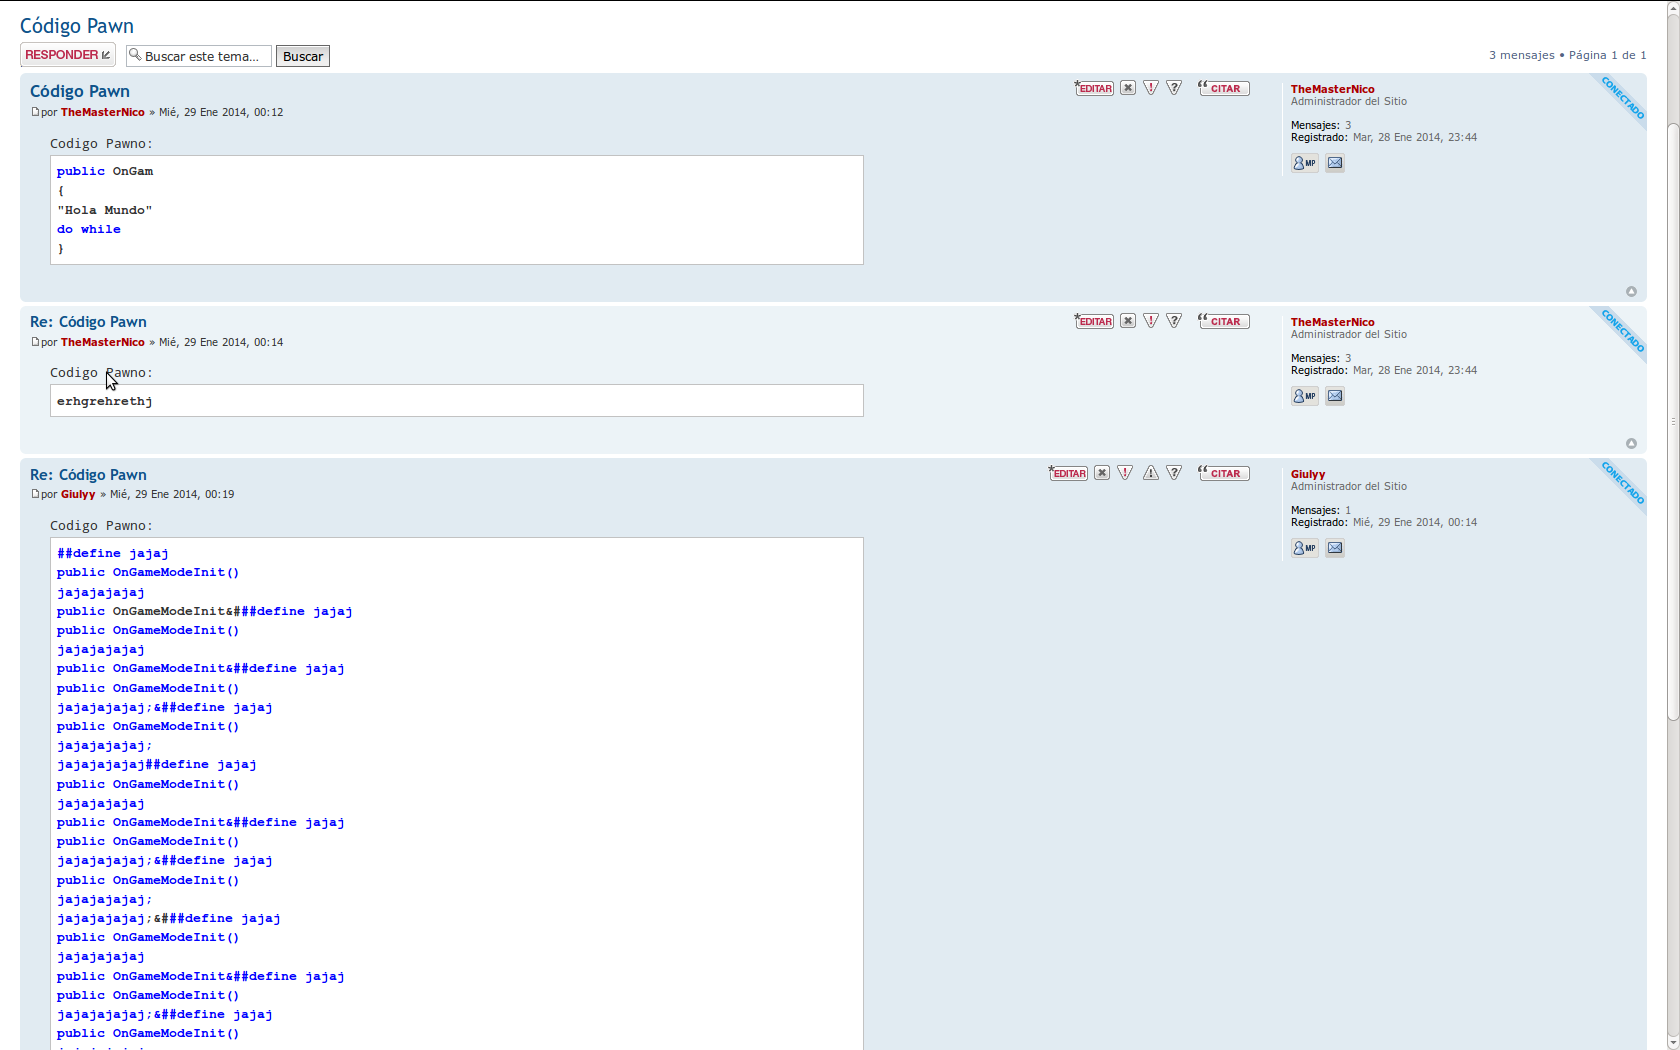Viewport: 1680px width, 1050px height.
Task: Click the delete (X) icon on the first post
Action: click(1127, 88)
